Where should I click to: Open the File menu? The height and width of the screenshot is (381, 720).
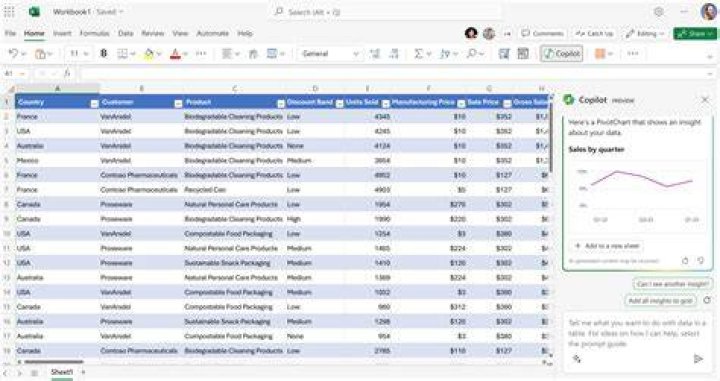coord(11,33)
